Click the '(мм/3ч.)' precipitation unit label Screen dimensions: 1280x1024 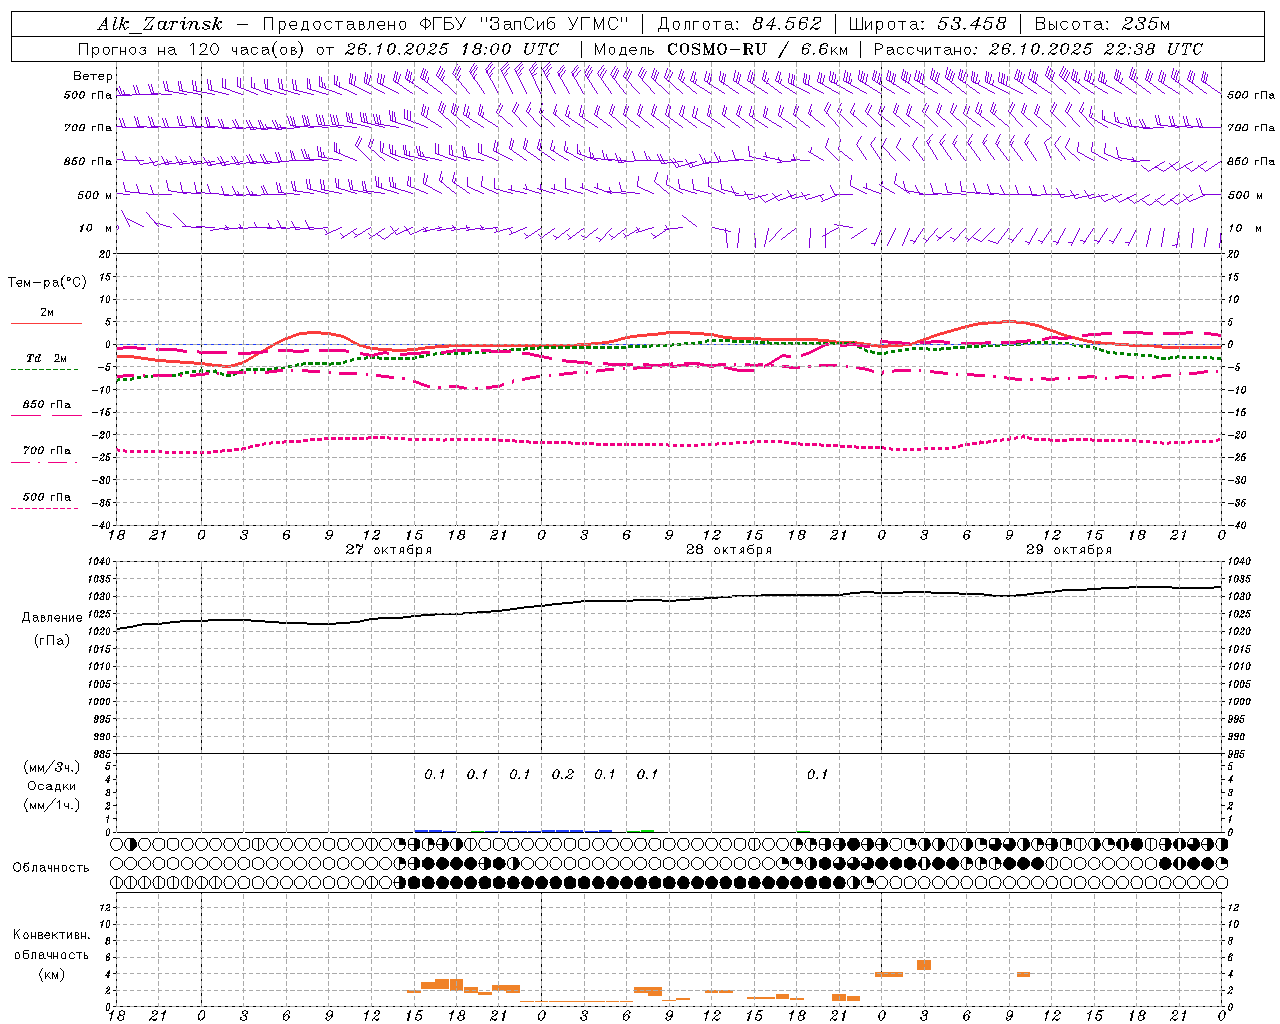point(51,767)
